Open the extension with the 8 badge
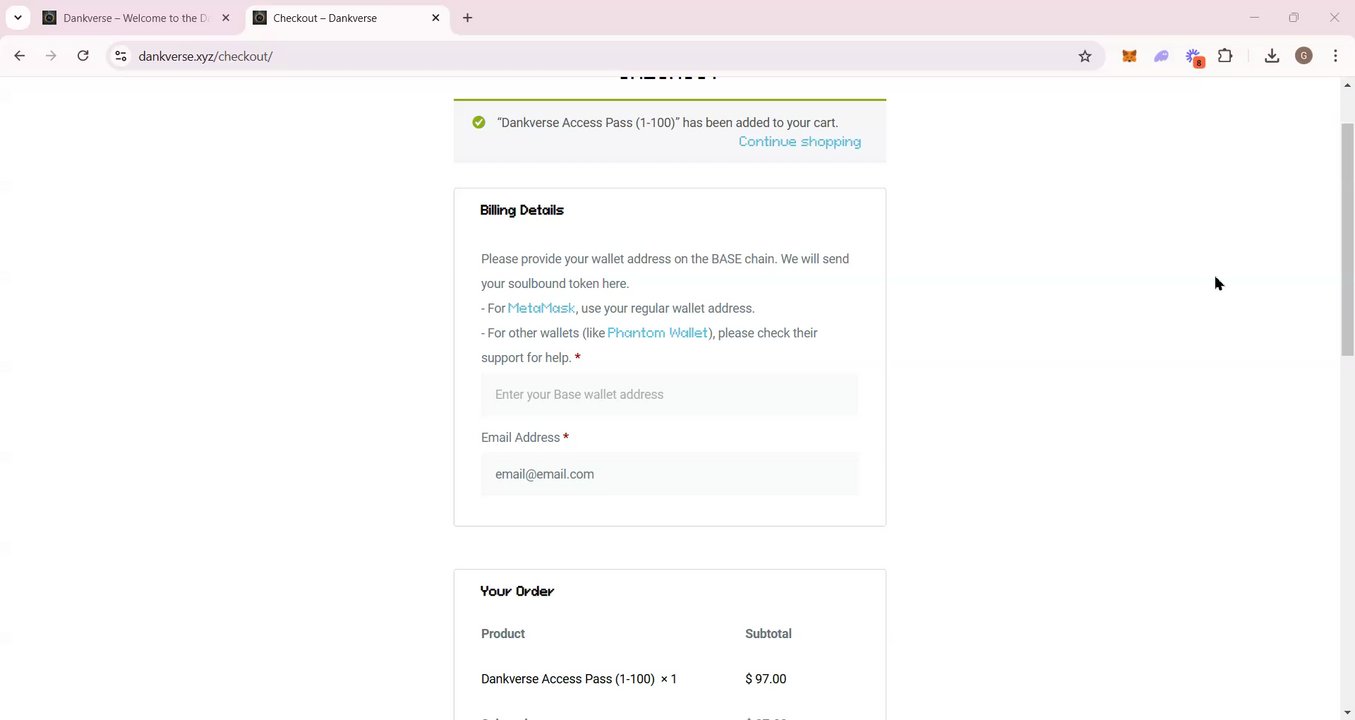 1194,57
